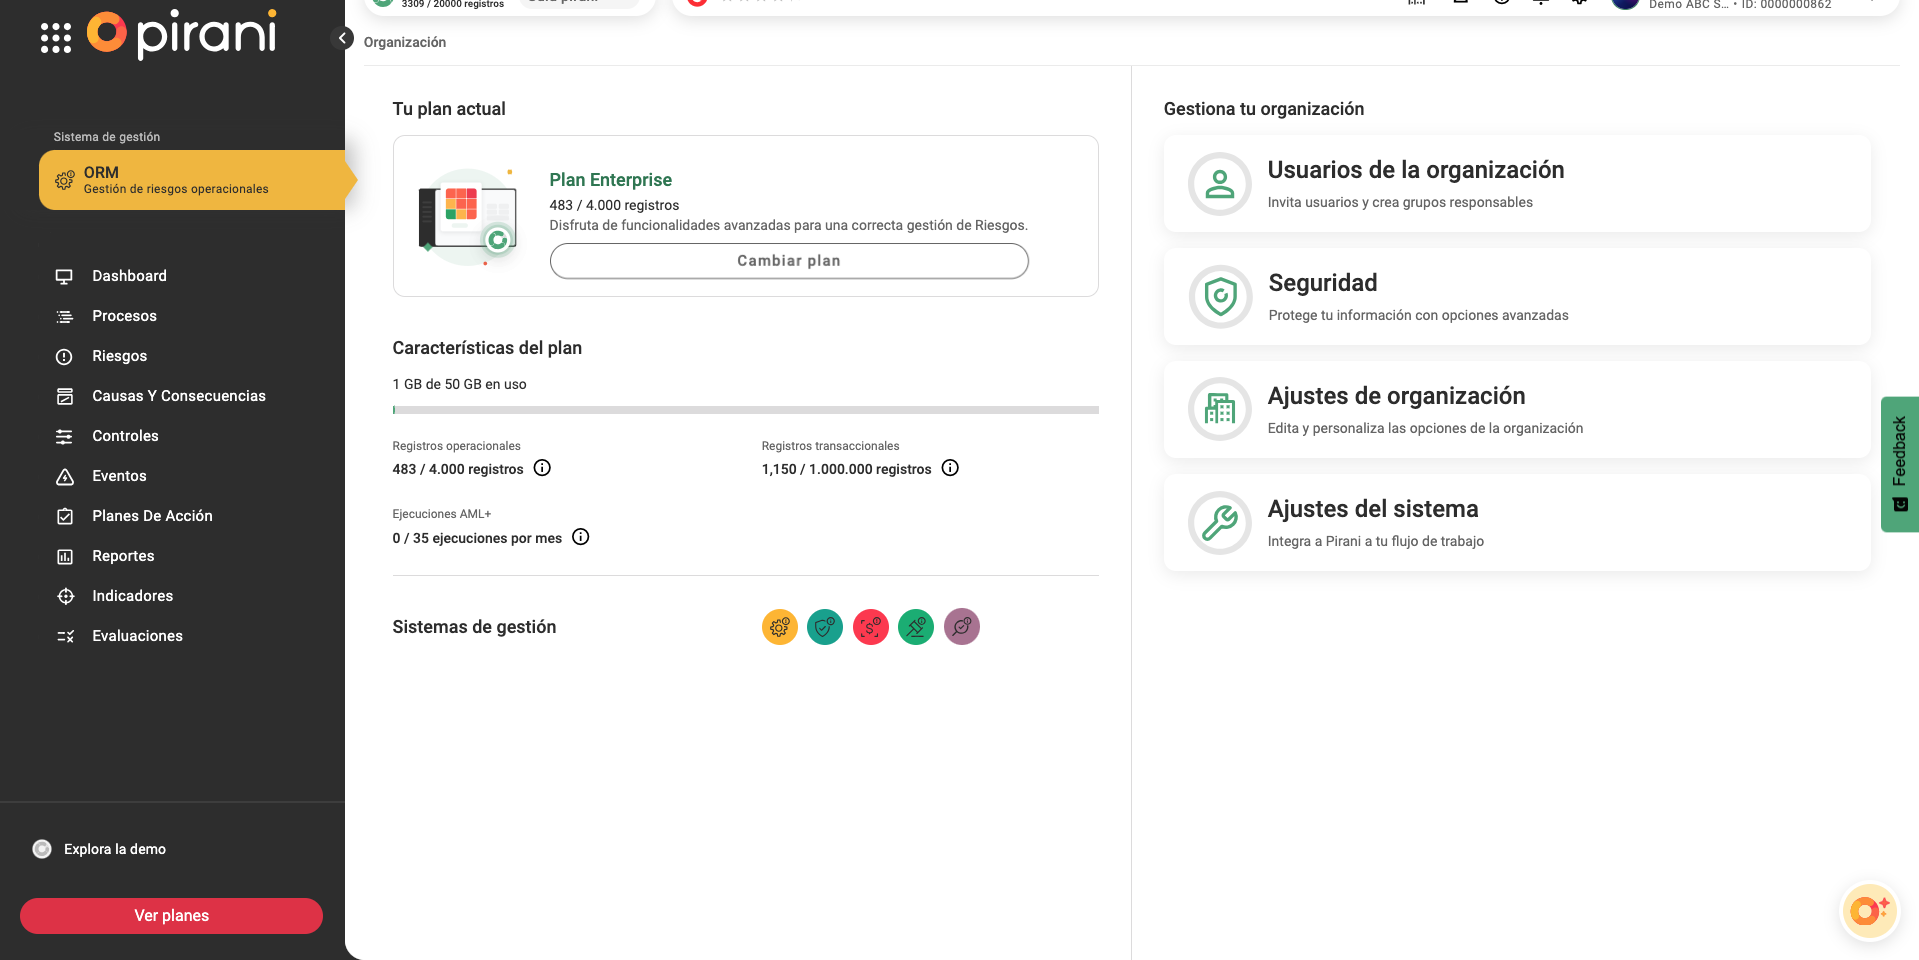The image size is (1919, 960).
Task: Click info icon next to Ejecuciones AML+
Action: (x=580, y=537)
